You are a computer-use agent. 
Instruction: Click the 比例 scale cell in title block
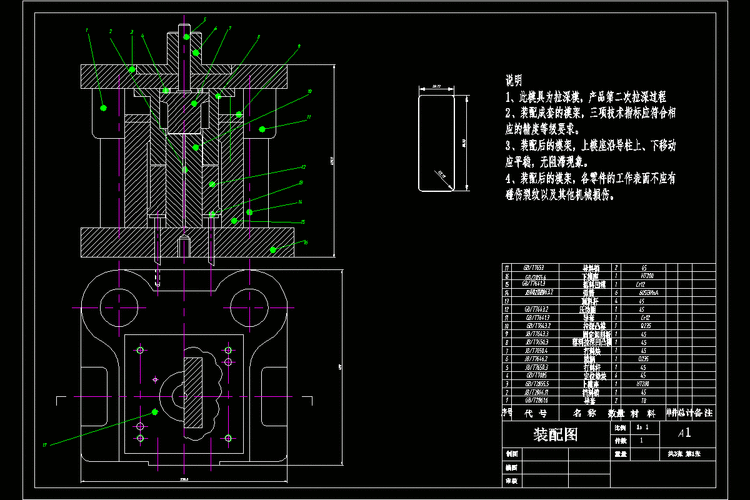click(x=619, y=427)
